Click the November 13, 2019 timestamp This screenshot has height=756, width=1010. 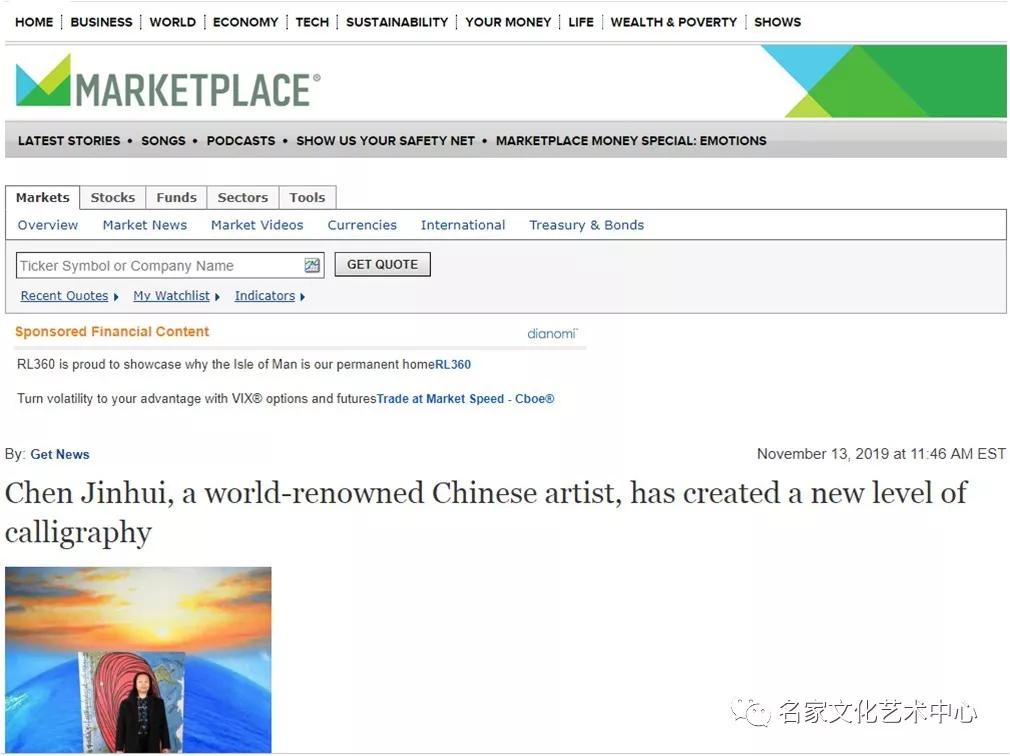point(881,454)
